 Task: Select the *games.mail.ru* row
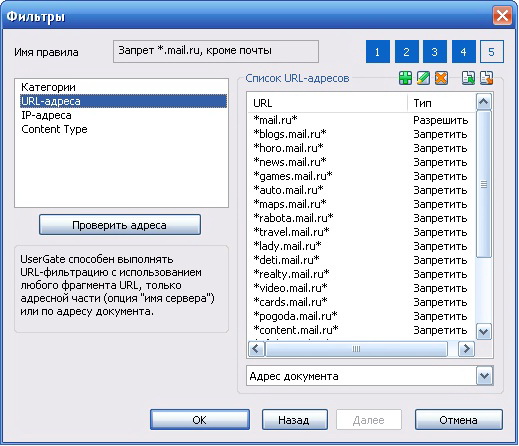[x=362, y=176]
